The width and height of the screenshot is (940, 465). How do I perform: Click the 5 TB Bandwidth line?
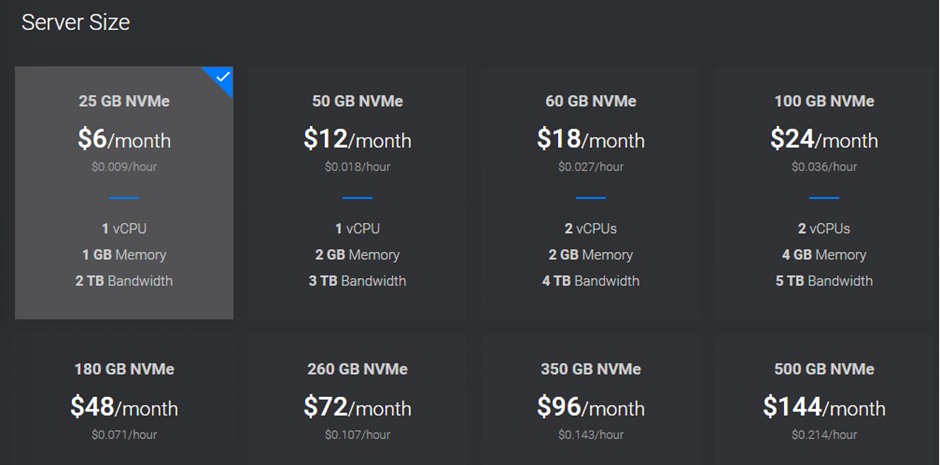tap(824, 280)
